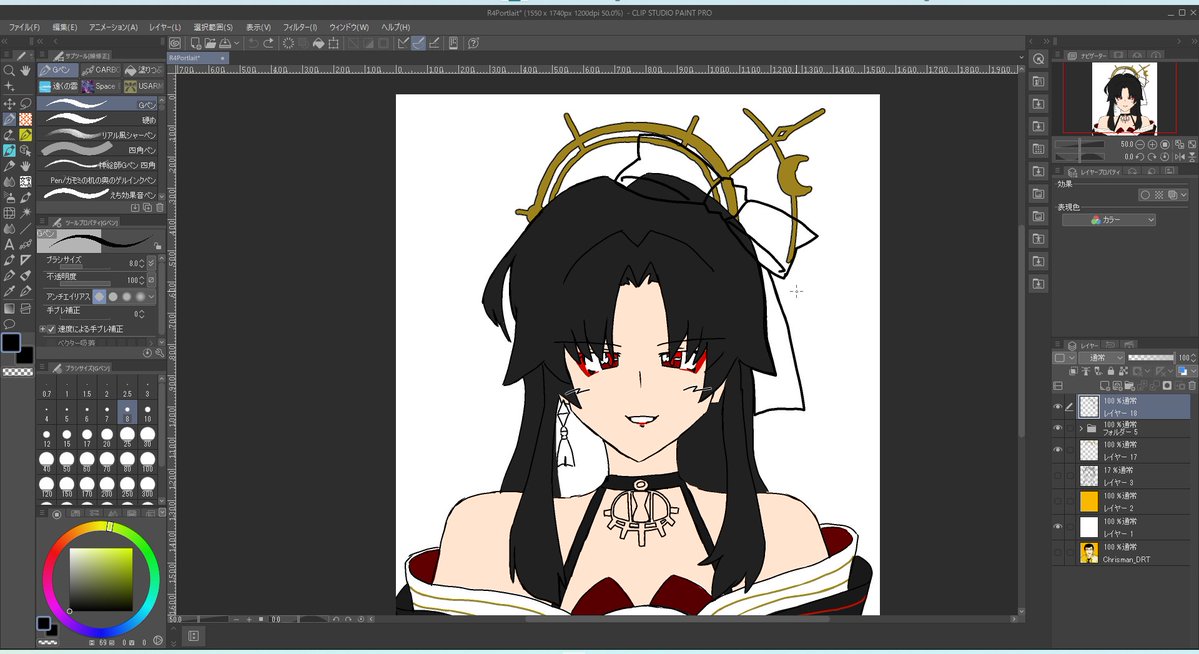Click the Undo icon in command bar
The height and width of the screenshot is (654, 1199).
click(x=253, y=44)
